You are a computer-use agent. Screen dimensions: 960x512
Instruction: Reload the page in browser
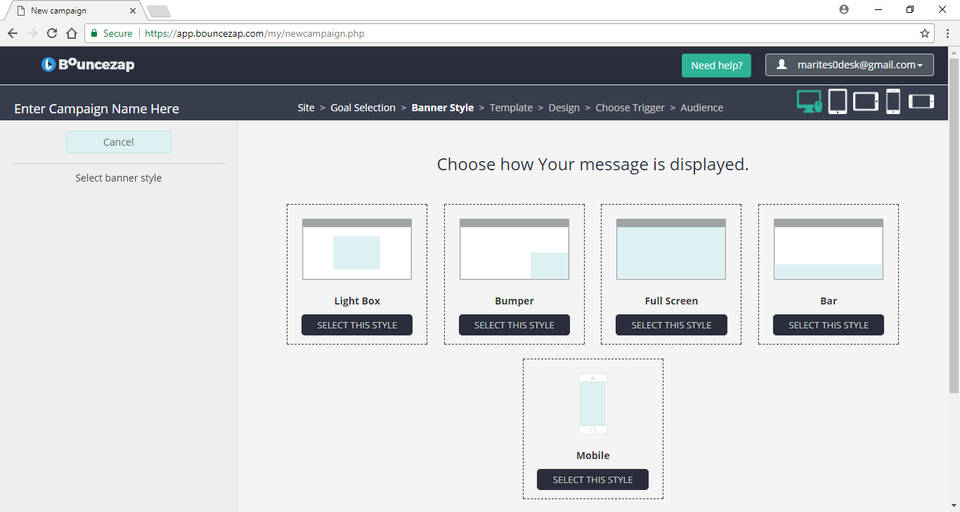(52, 33)
